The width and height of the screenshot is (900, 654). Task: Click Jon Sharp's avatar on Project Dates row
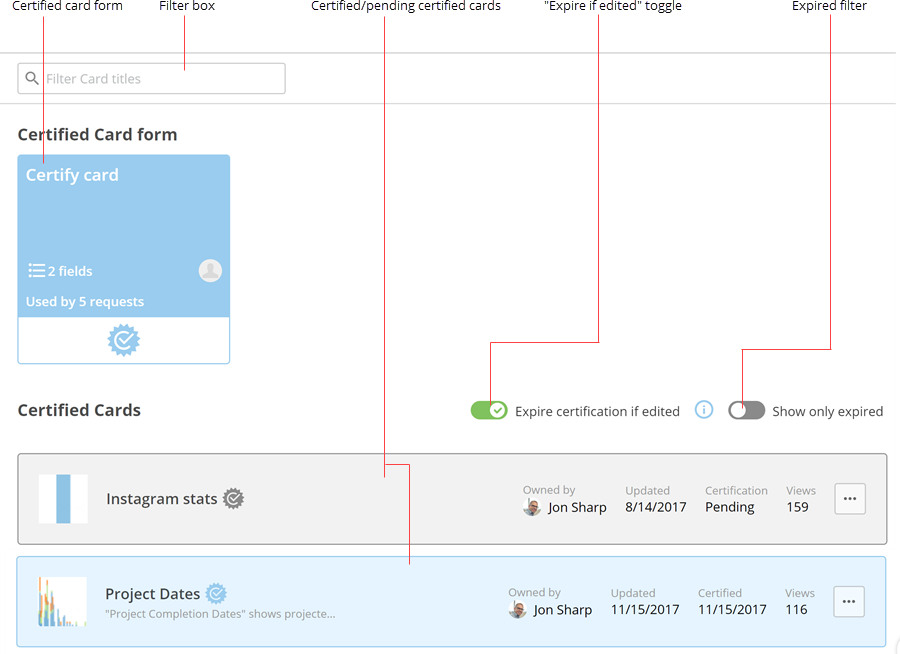(x=519, y=610)
